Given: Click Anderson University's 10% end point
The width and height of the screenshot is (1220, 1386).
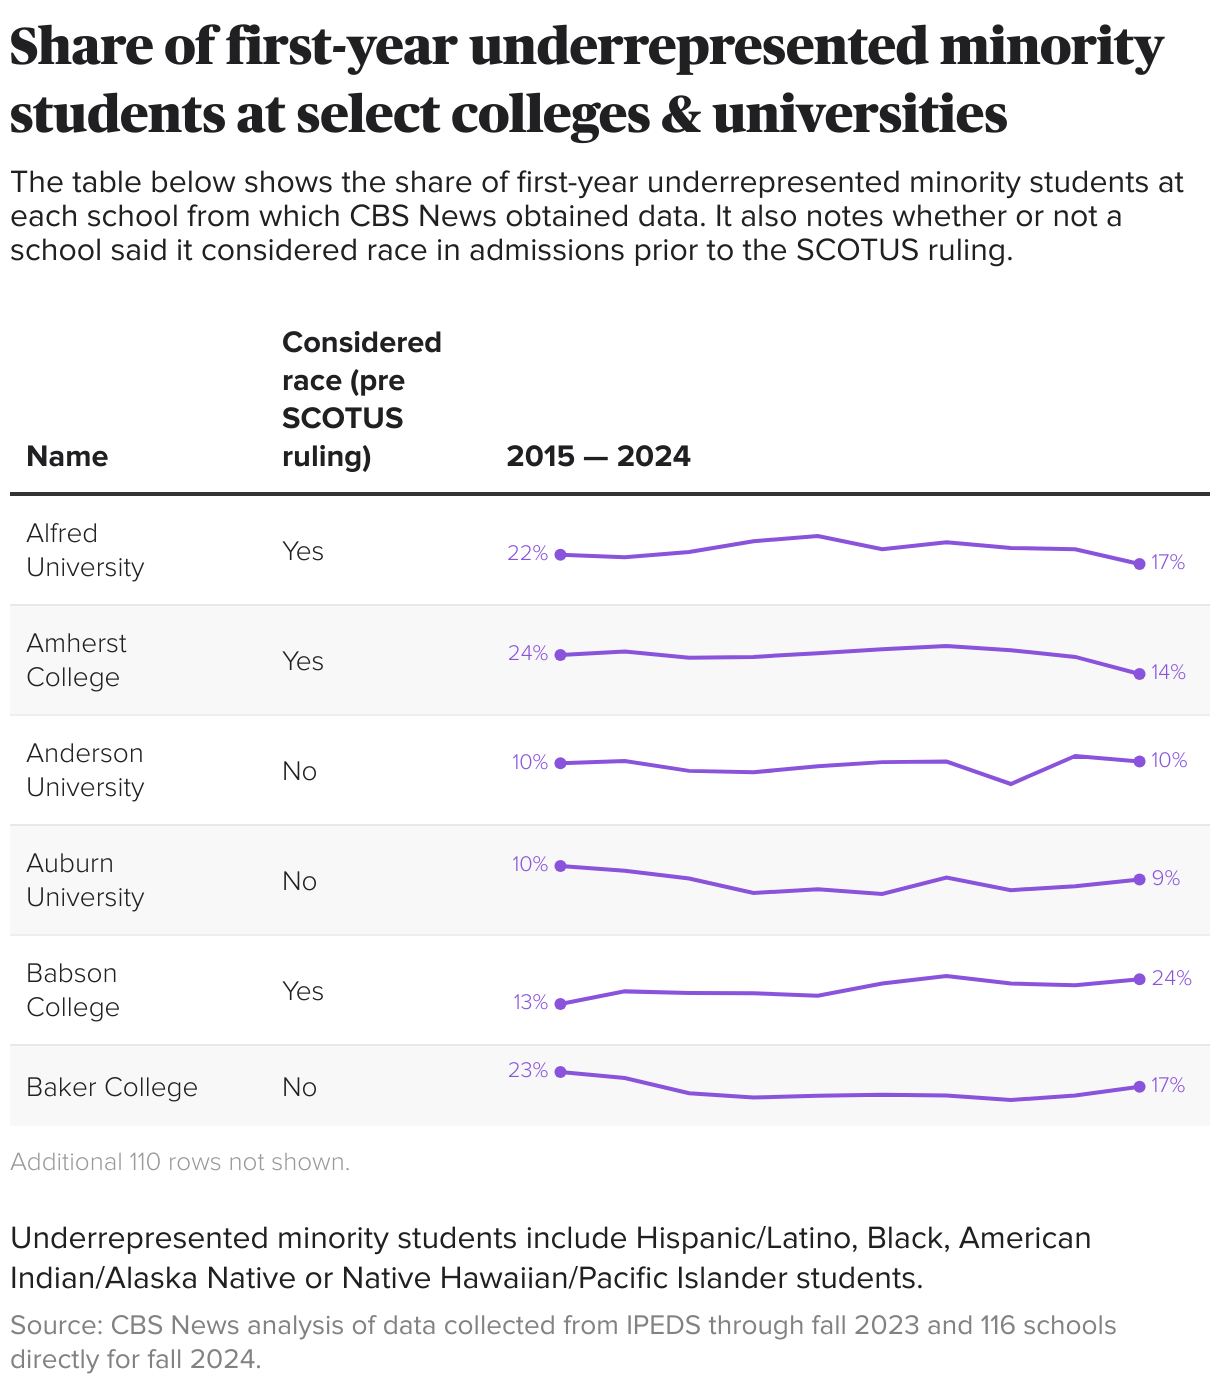Looking at the screenshot, I should (1139, 762).
